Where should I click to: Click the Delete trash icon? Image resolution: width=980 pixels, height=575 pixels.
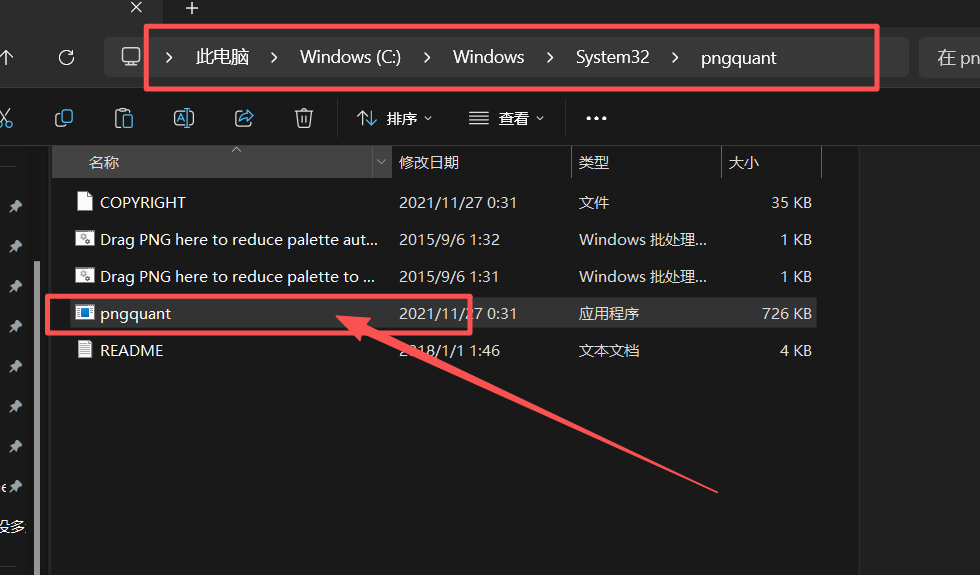304,118
